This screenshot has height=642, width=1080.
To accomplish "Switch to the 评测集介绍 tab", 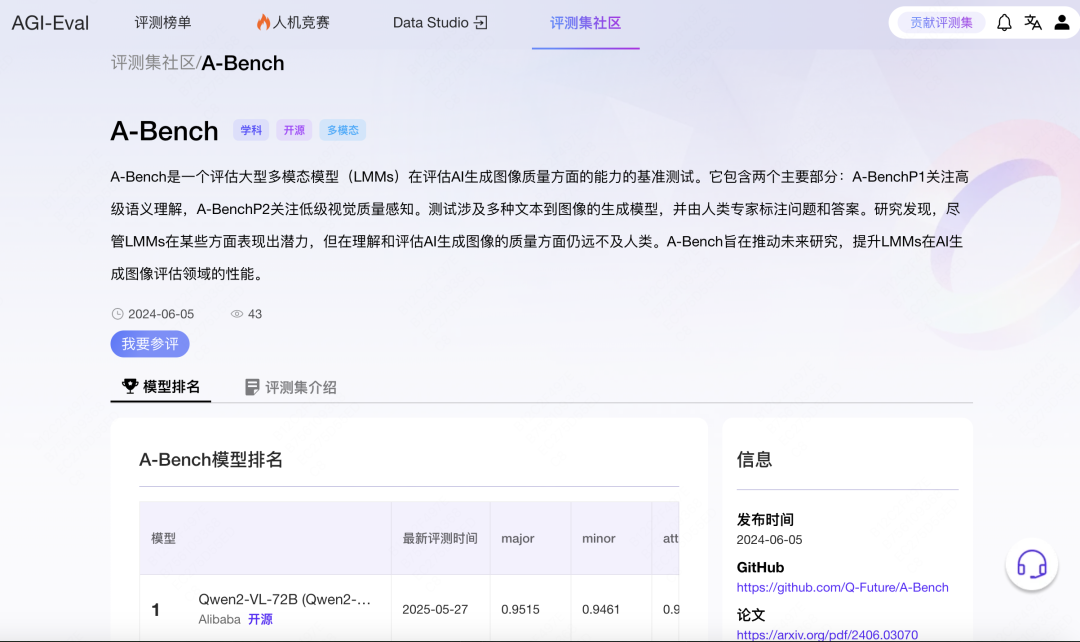I will click(291, 387).
